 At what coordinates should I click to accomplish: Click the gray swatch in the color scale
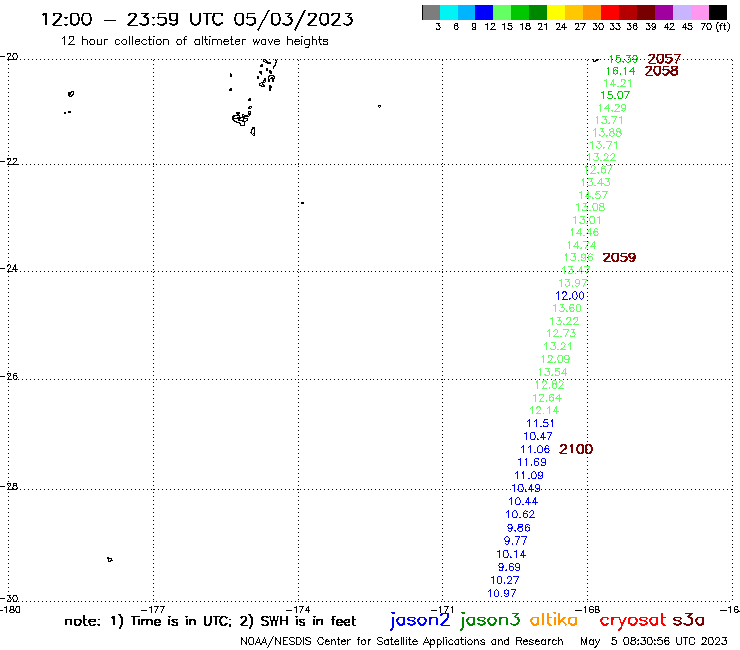click(x=431, y=12)
